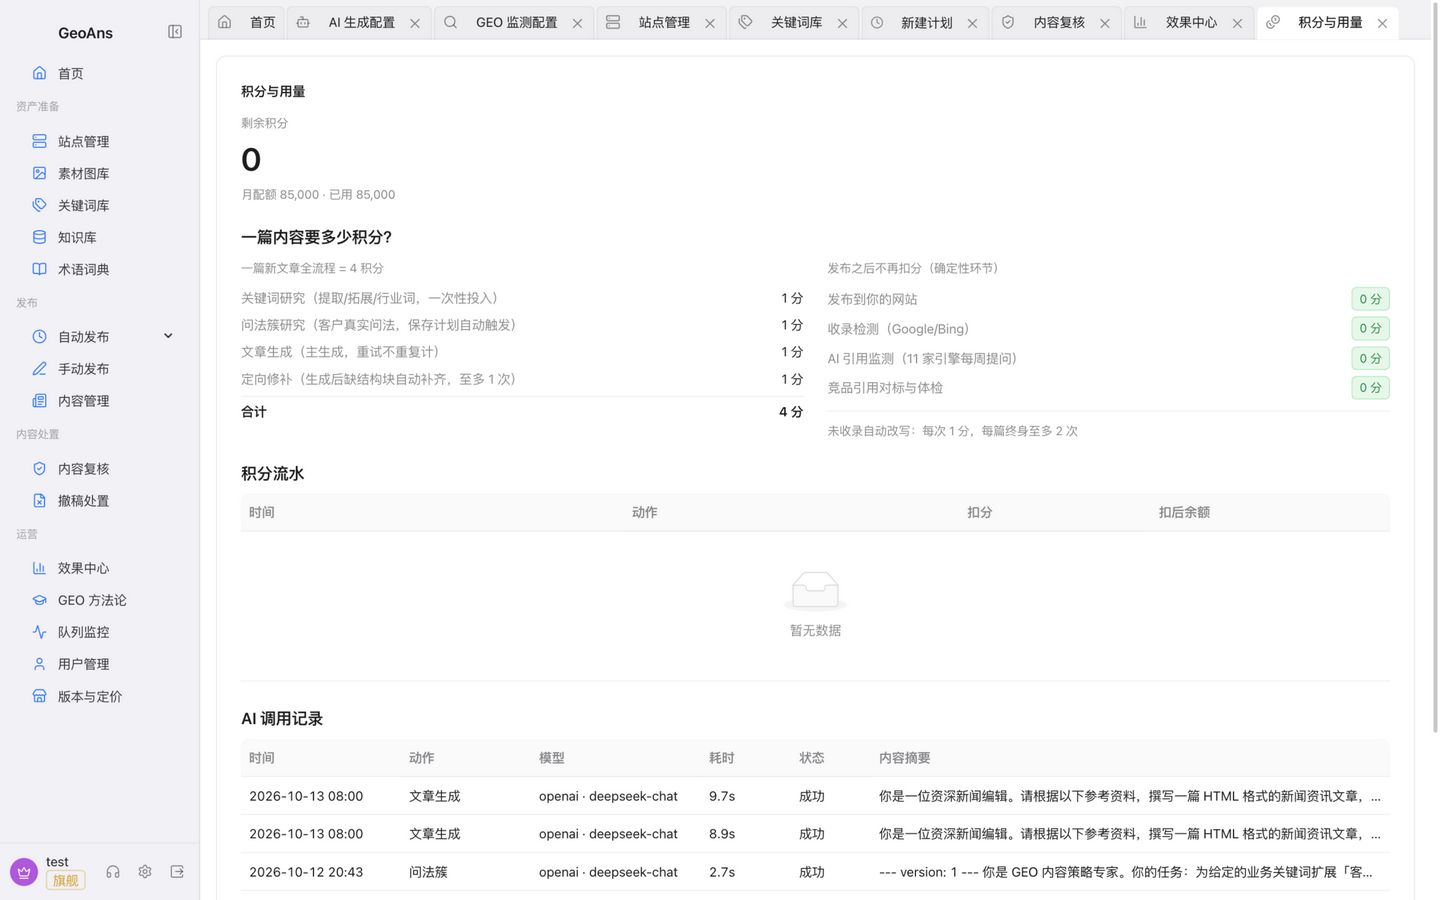Click the logout icon beside settings
Image resolution: width=1440 pixels, height=900 pixels.
(177, 872)
